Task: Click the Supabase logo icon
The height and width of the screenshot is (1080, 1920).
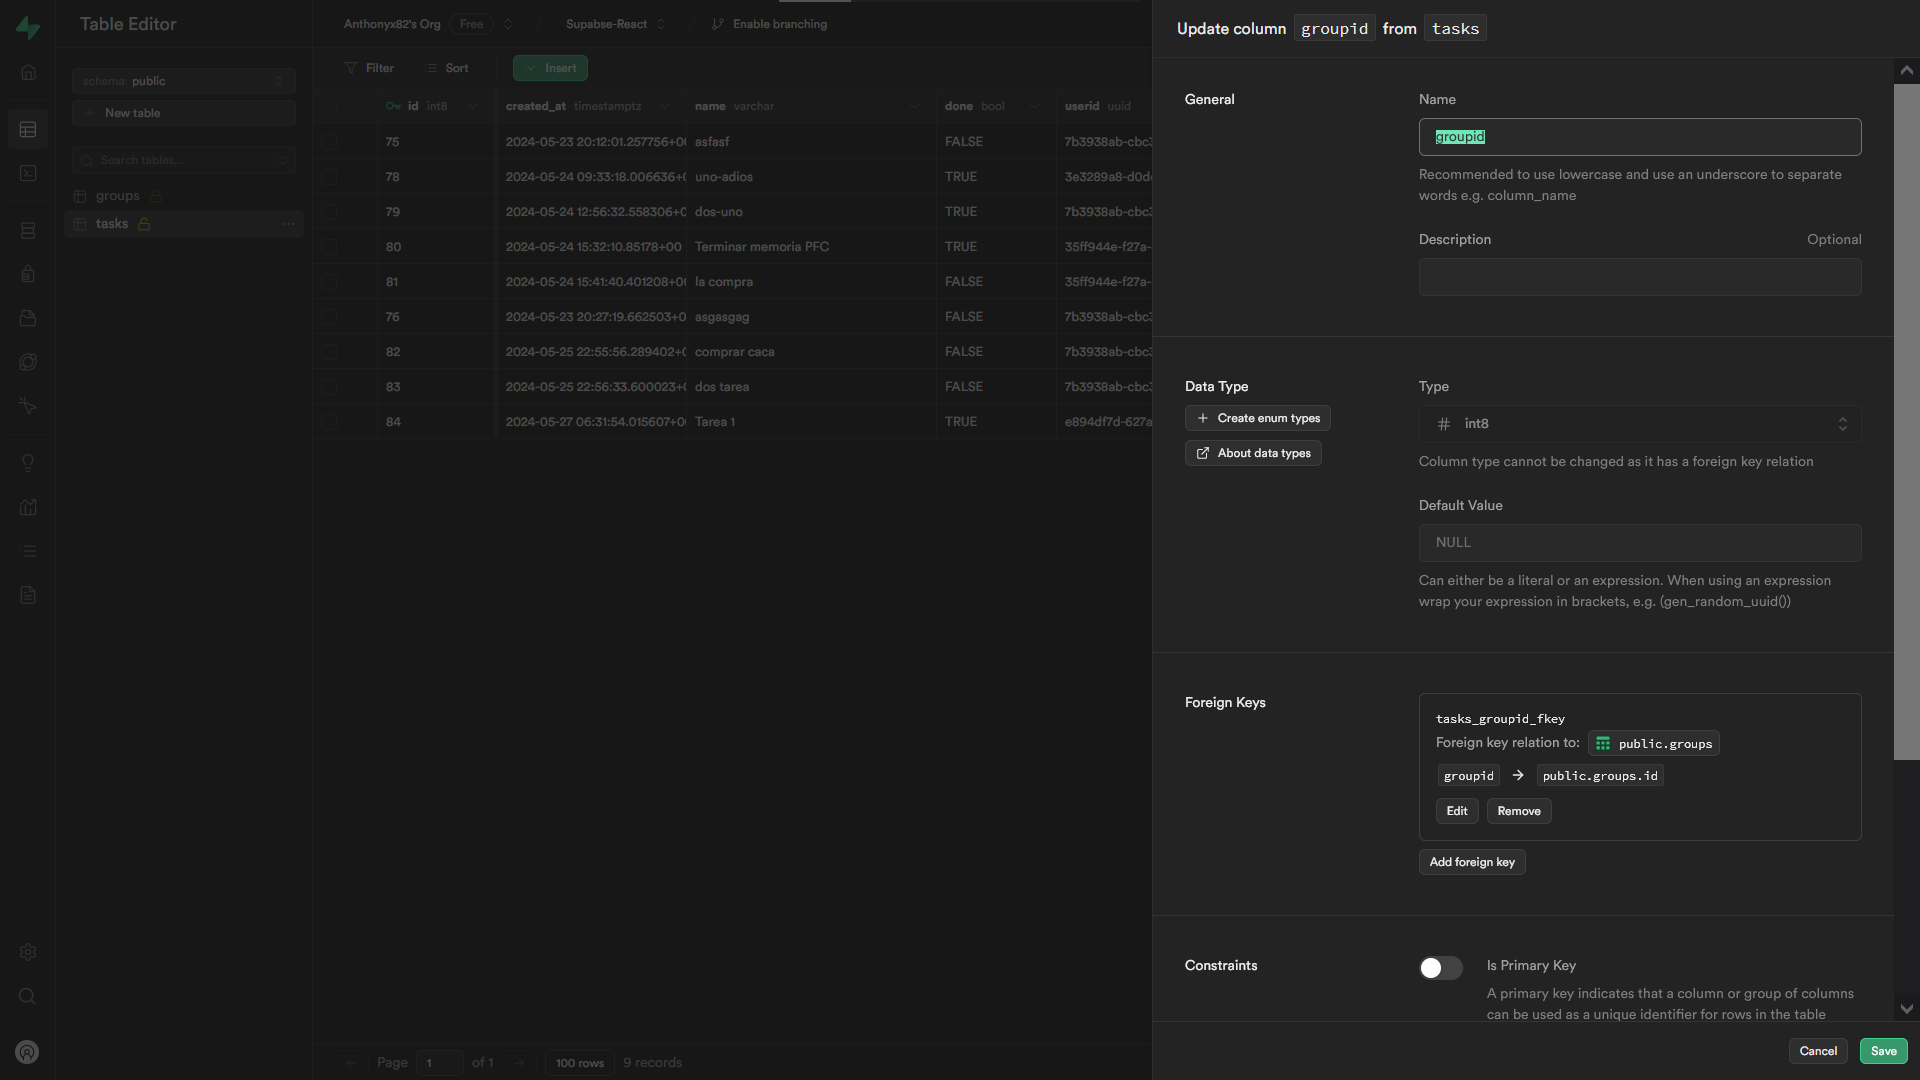Action: click(x=28, y=28)
